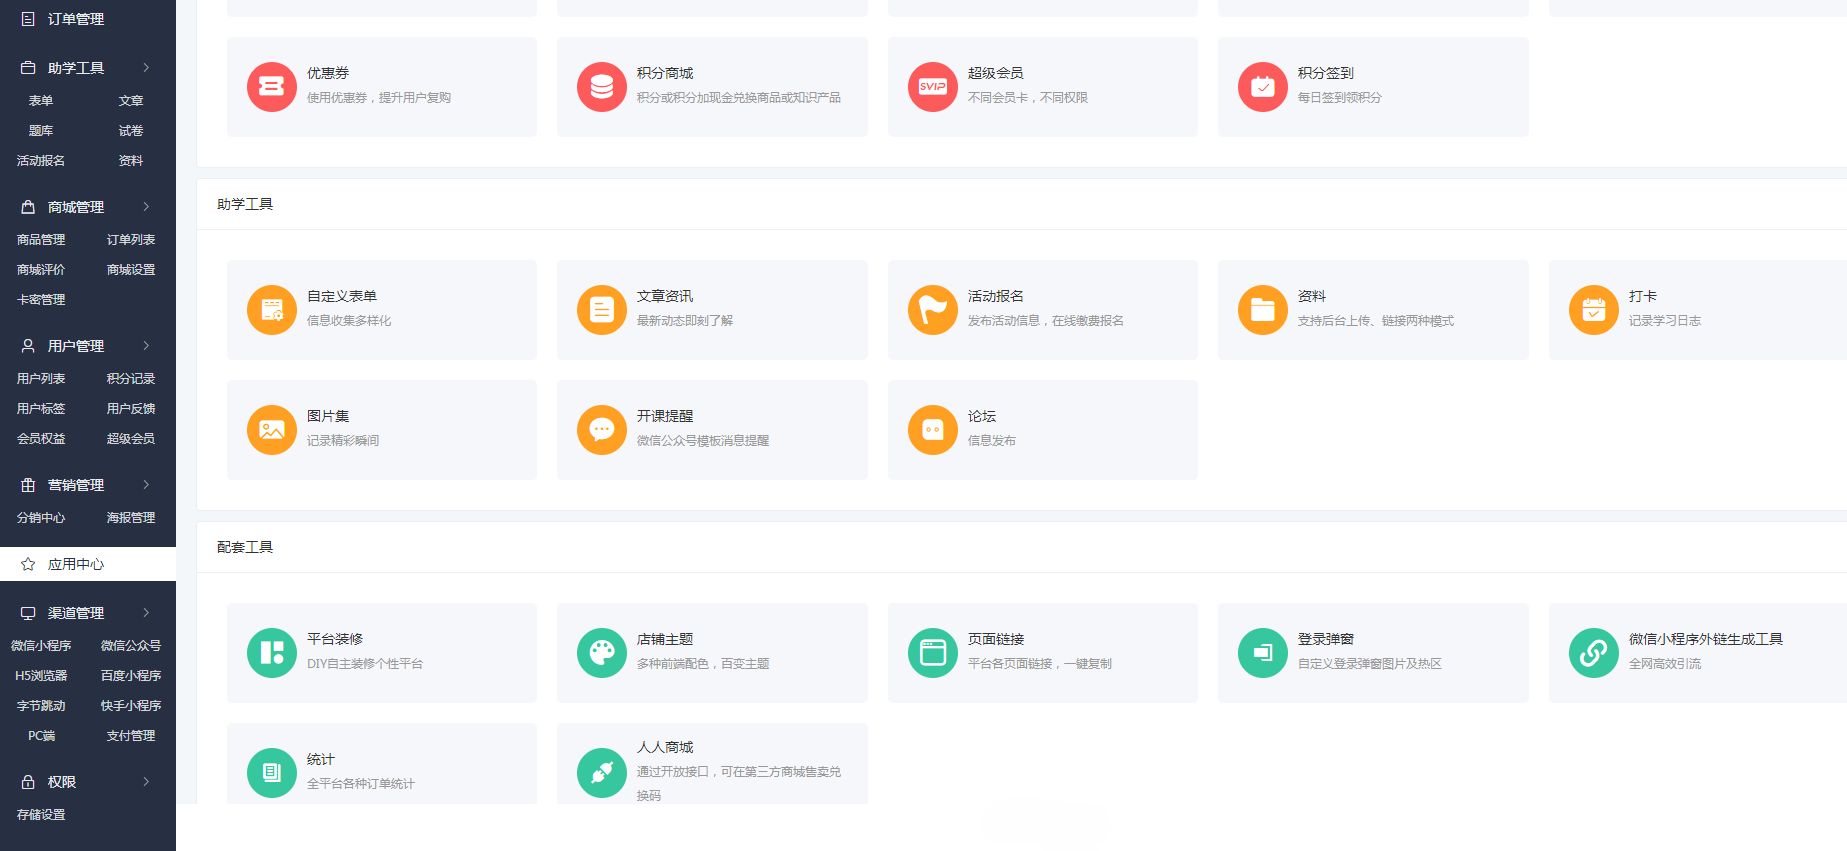This screenshot has width=1847, height=851.
Task: Click 积分记录 in the sidebar
Action: coord(131,379)
